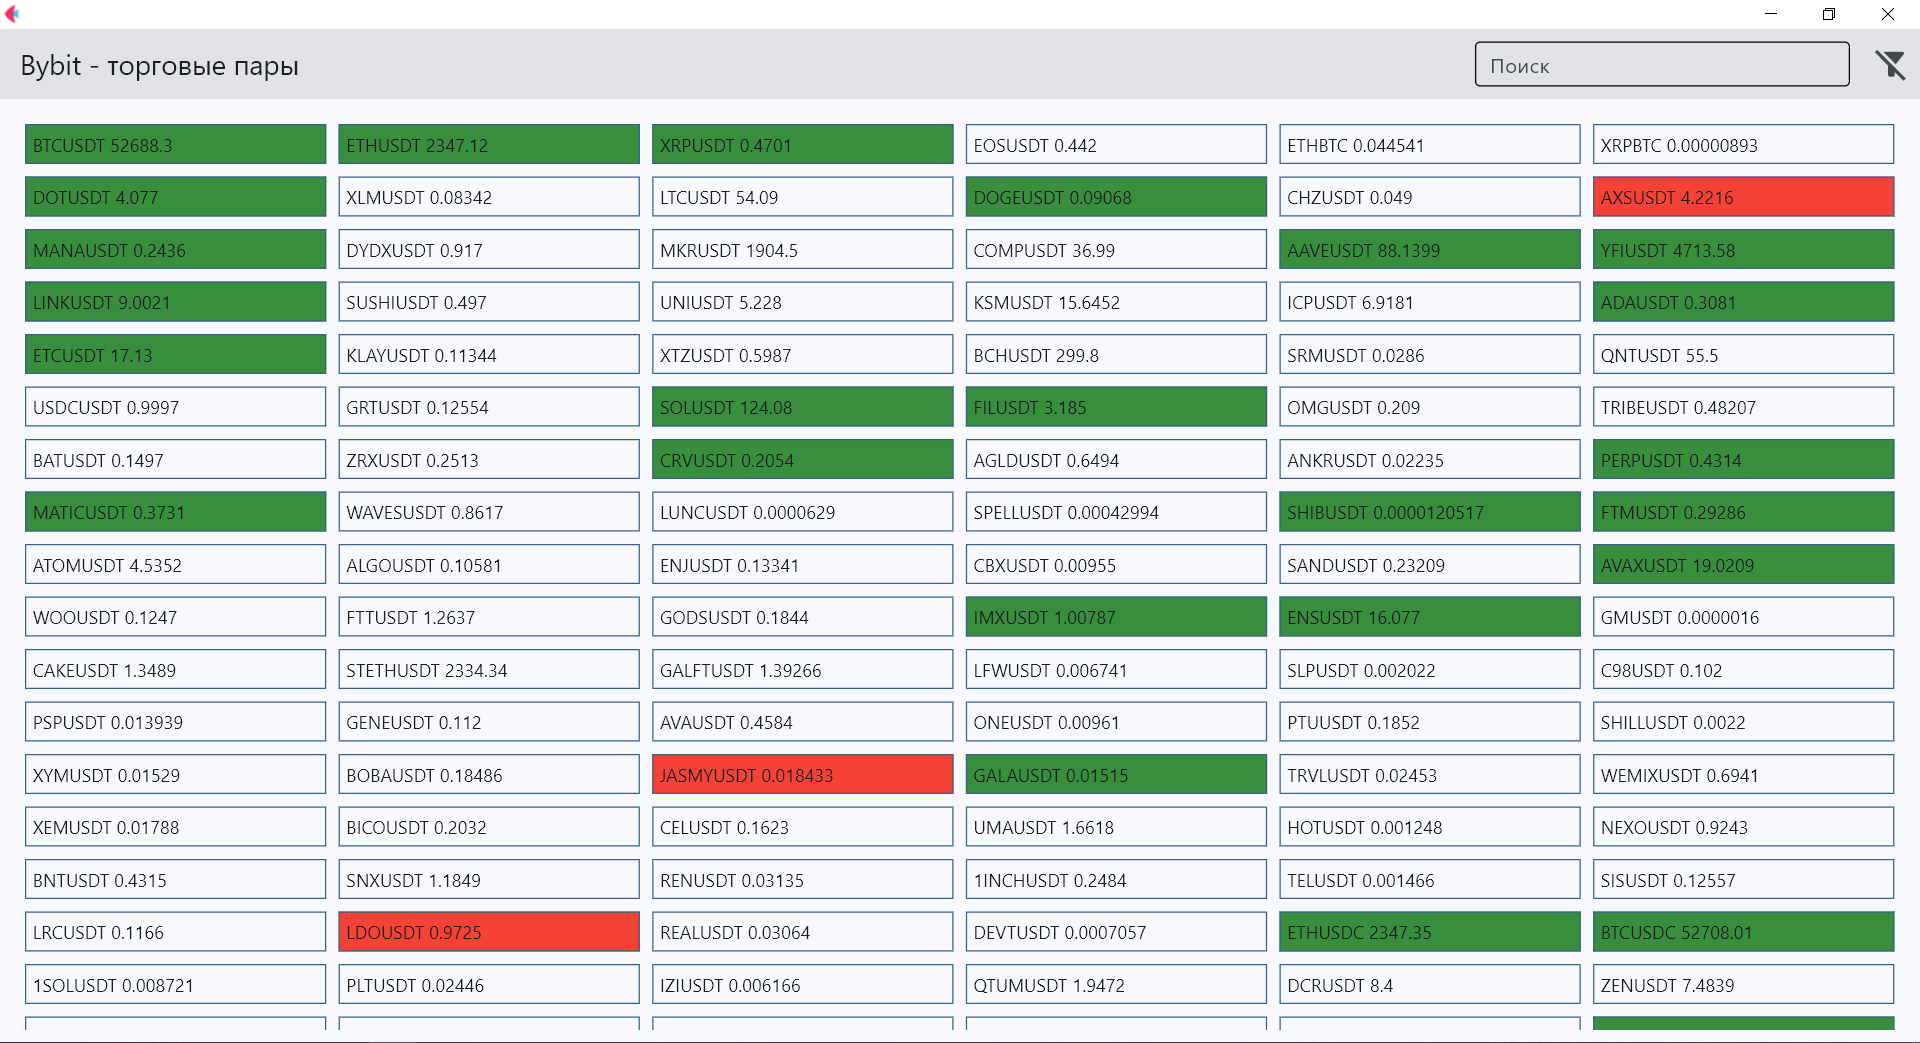Screen dimensions: 1920x1043
Task: Open XLMUSDT 0.08342 tile
Action: tap(489, 197)
